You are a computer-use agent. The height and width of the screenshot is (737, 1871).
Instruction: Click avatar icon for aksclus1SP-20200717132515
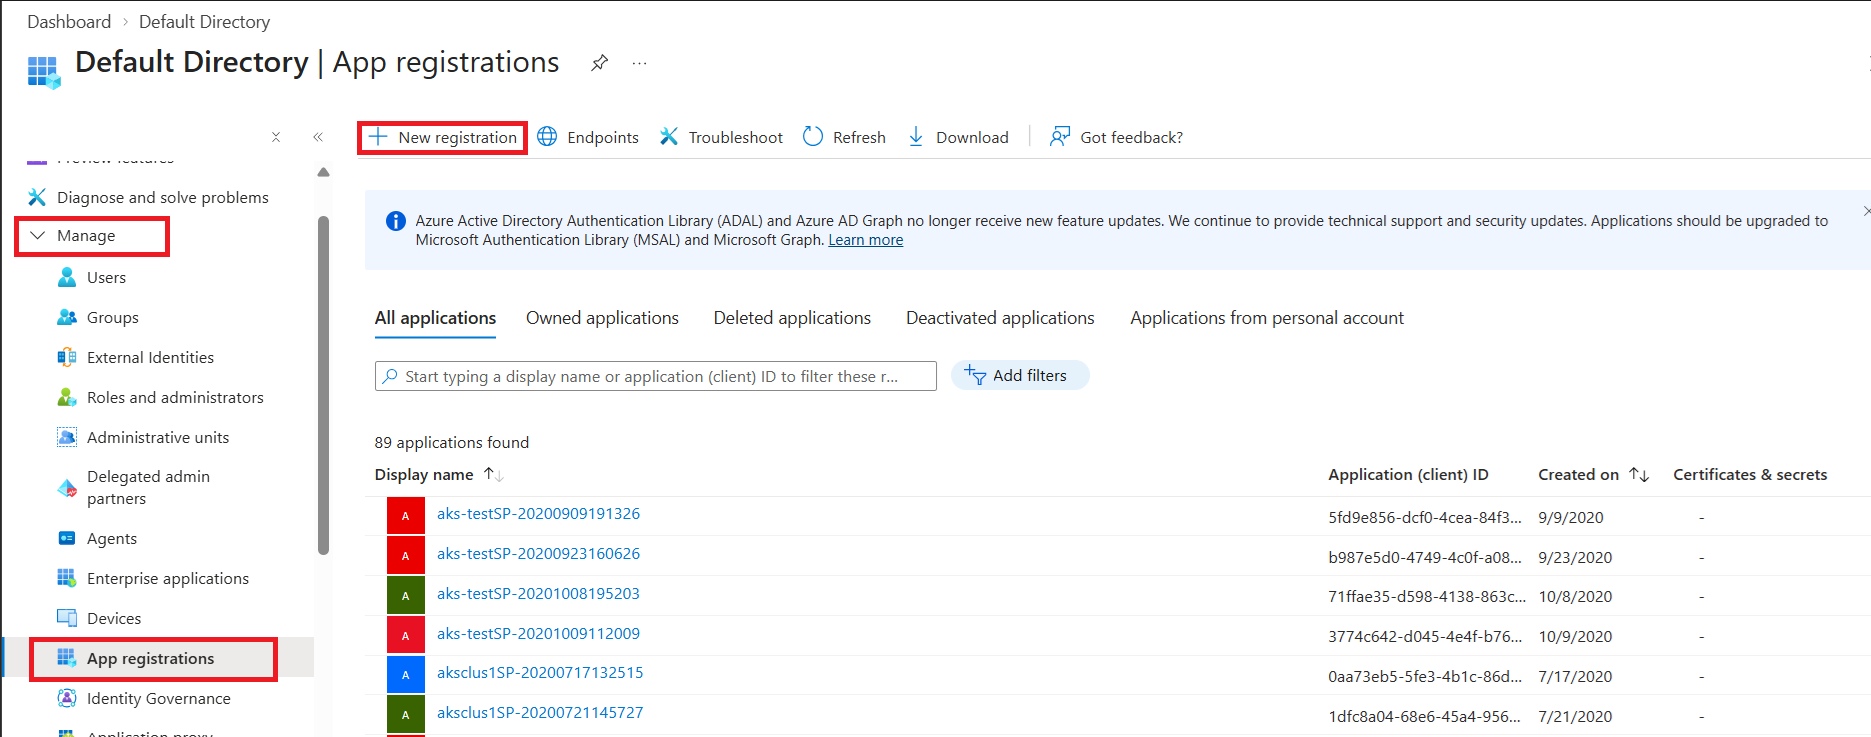tap(406, 675)
